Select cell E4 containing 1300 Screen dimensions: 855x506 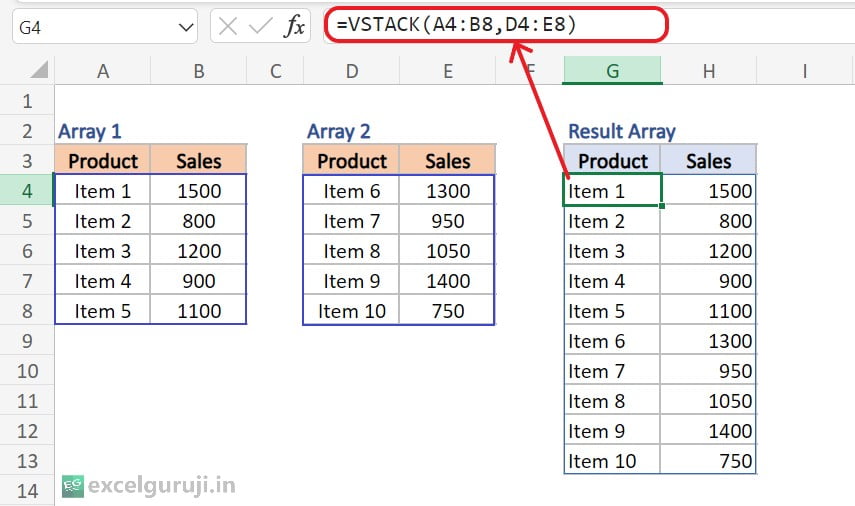coord(448,191)
